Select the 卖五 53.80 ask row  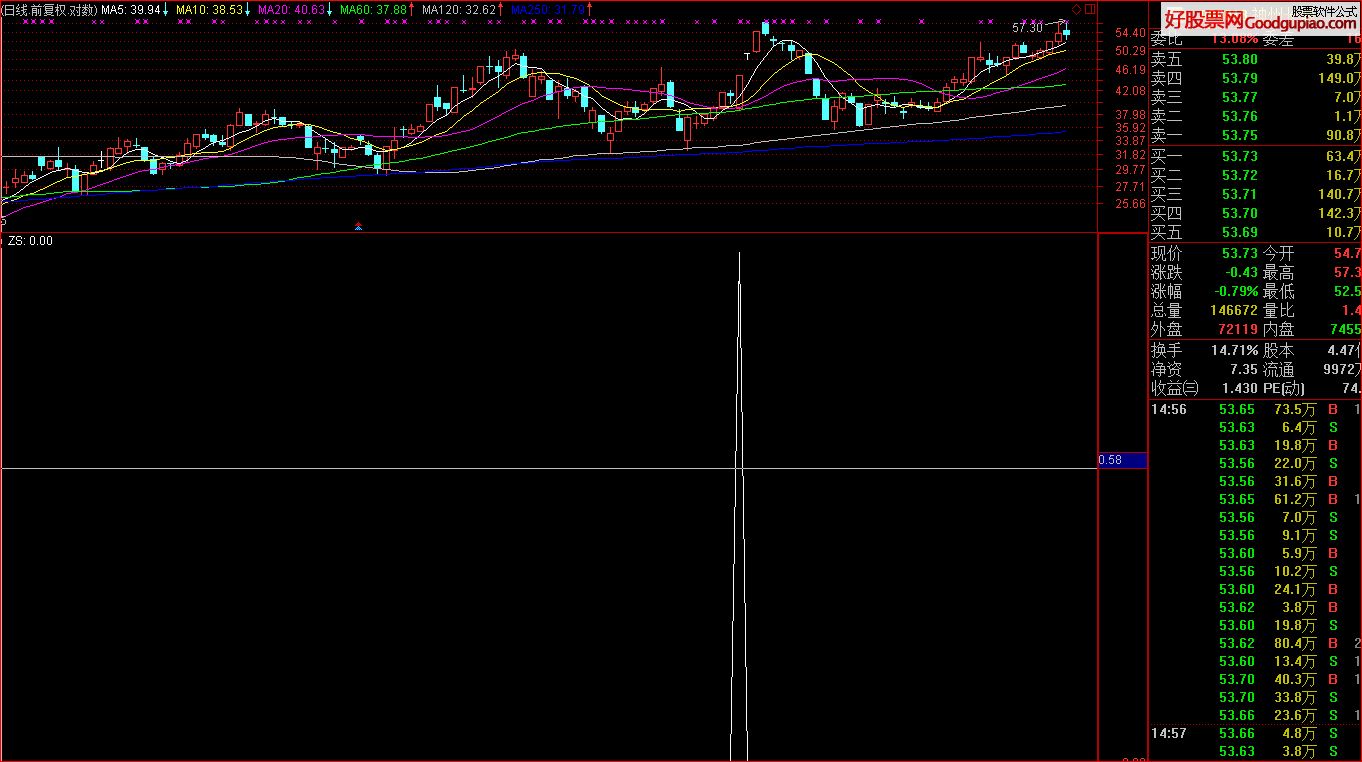coord(1255,60)
